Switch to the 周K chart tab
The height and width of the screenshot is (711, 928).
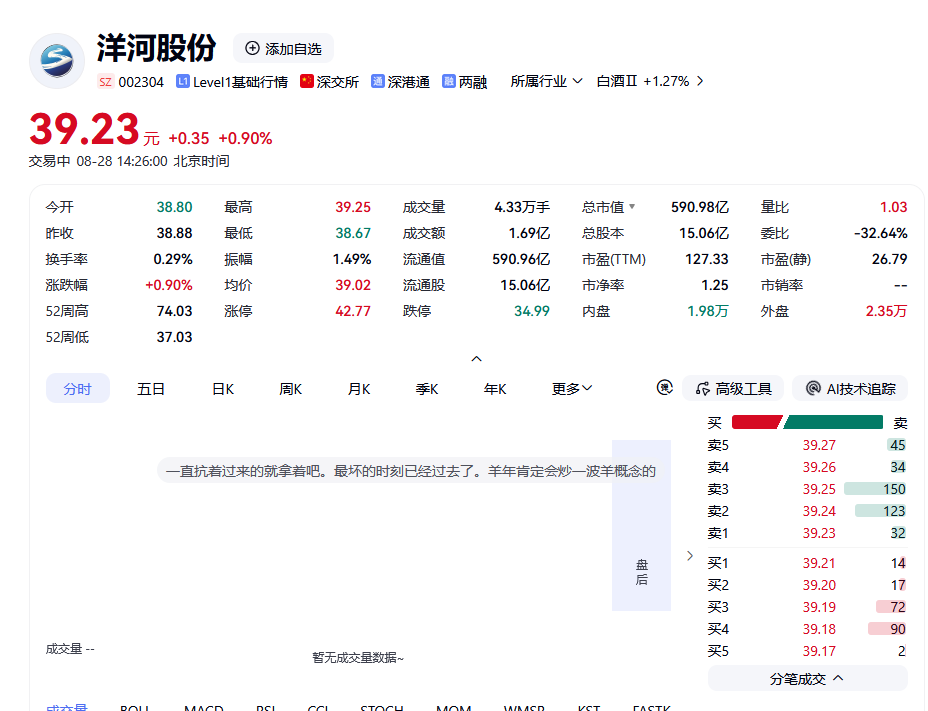(x=291, y=389)
